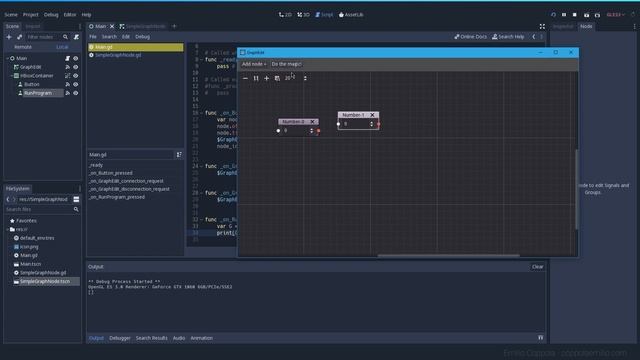Image resolution: width=640 pixels, height=360 pixels.
Task: Go to previous script history arrow
Action: [533, 37]
